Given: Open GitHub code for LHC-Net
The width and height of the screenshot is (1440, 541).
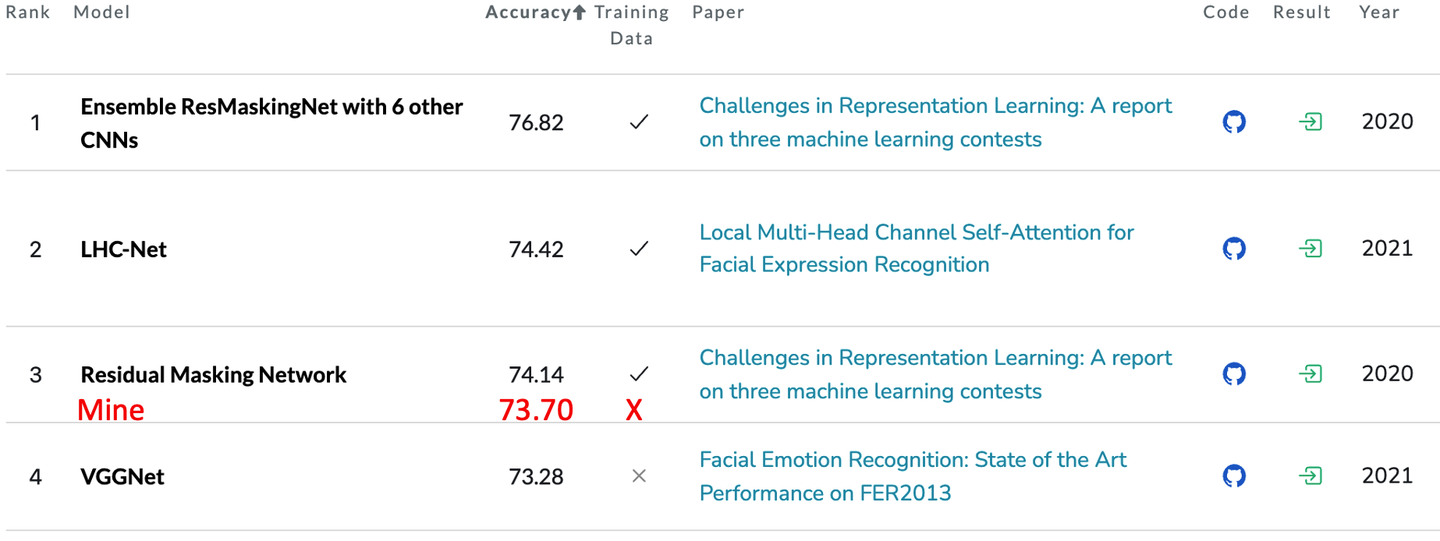Looking at the screenshot, I should (x=1234, y=248).
